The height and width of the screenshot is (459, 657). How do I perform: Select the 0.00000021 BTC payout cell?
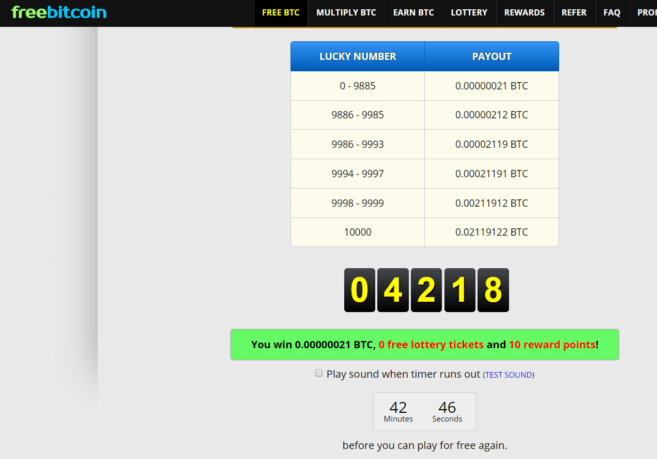(491, 86)
